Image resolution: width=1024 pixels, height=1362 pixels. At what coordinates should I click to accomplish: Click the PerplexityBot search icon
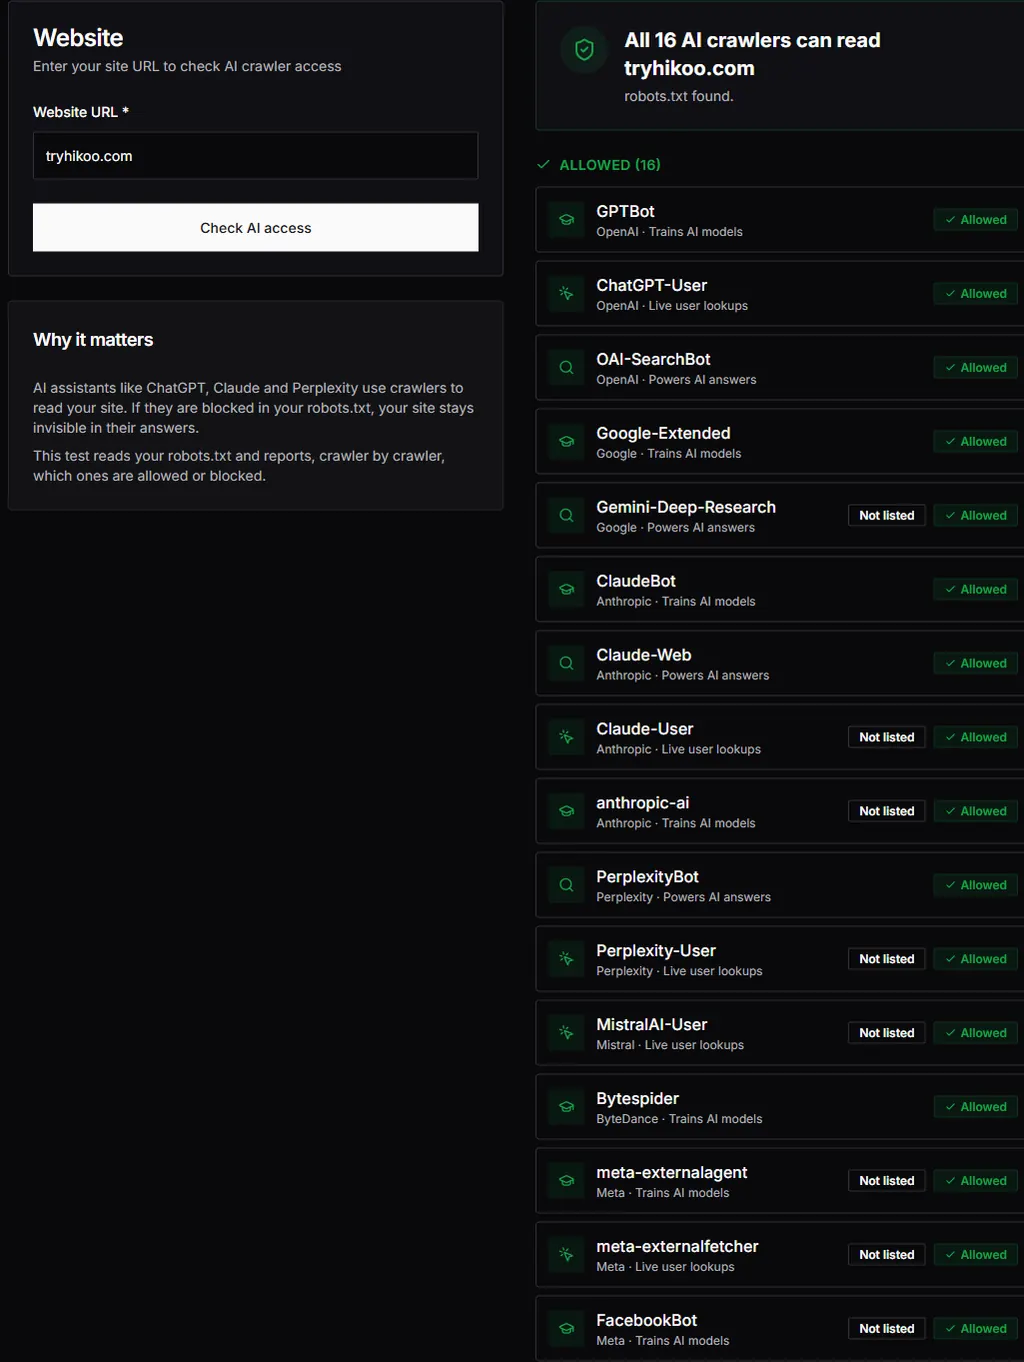coord(566,886)
